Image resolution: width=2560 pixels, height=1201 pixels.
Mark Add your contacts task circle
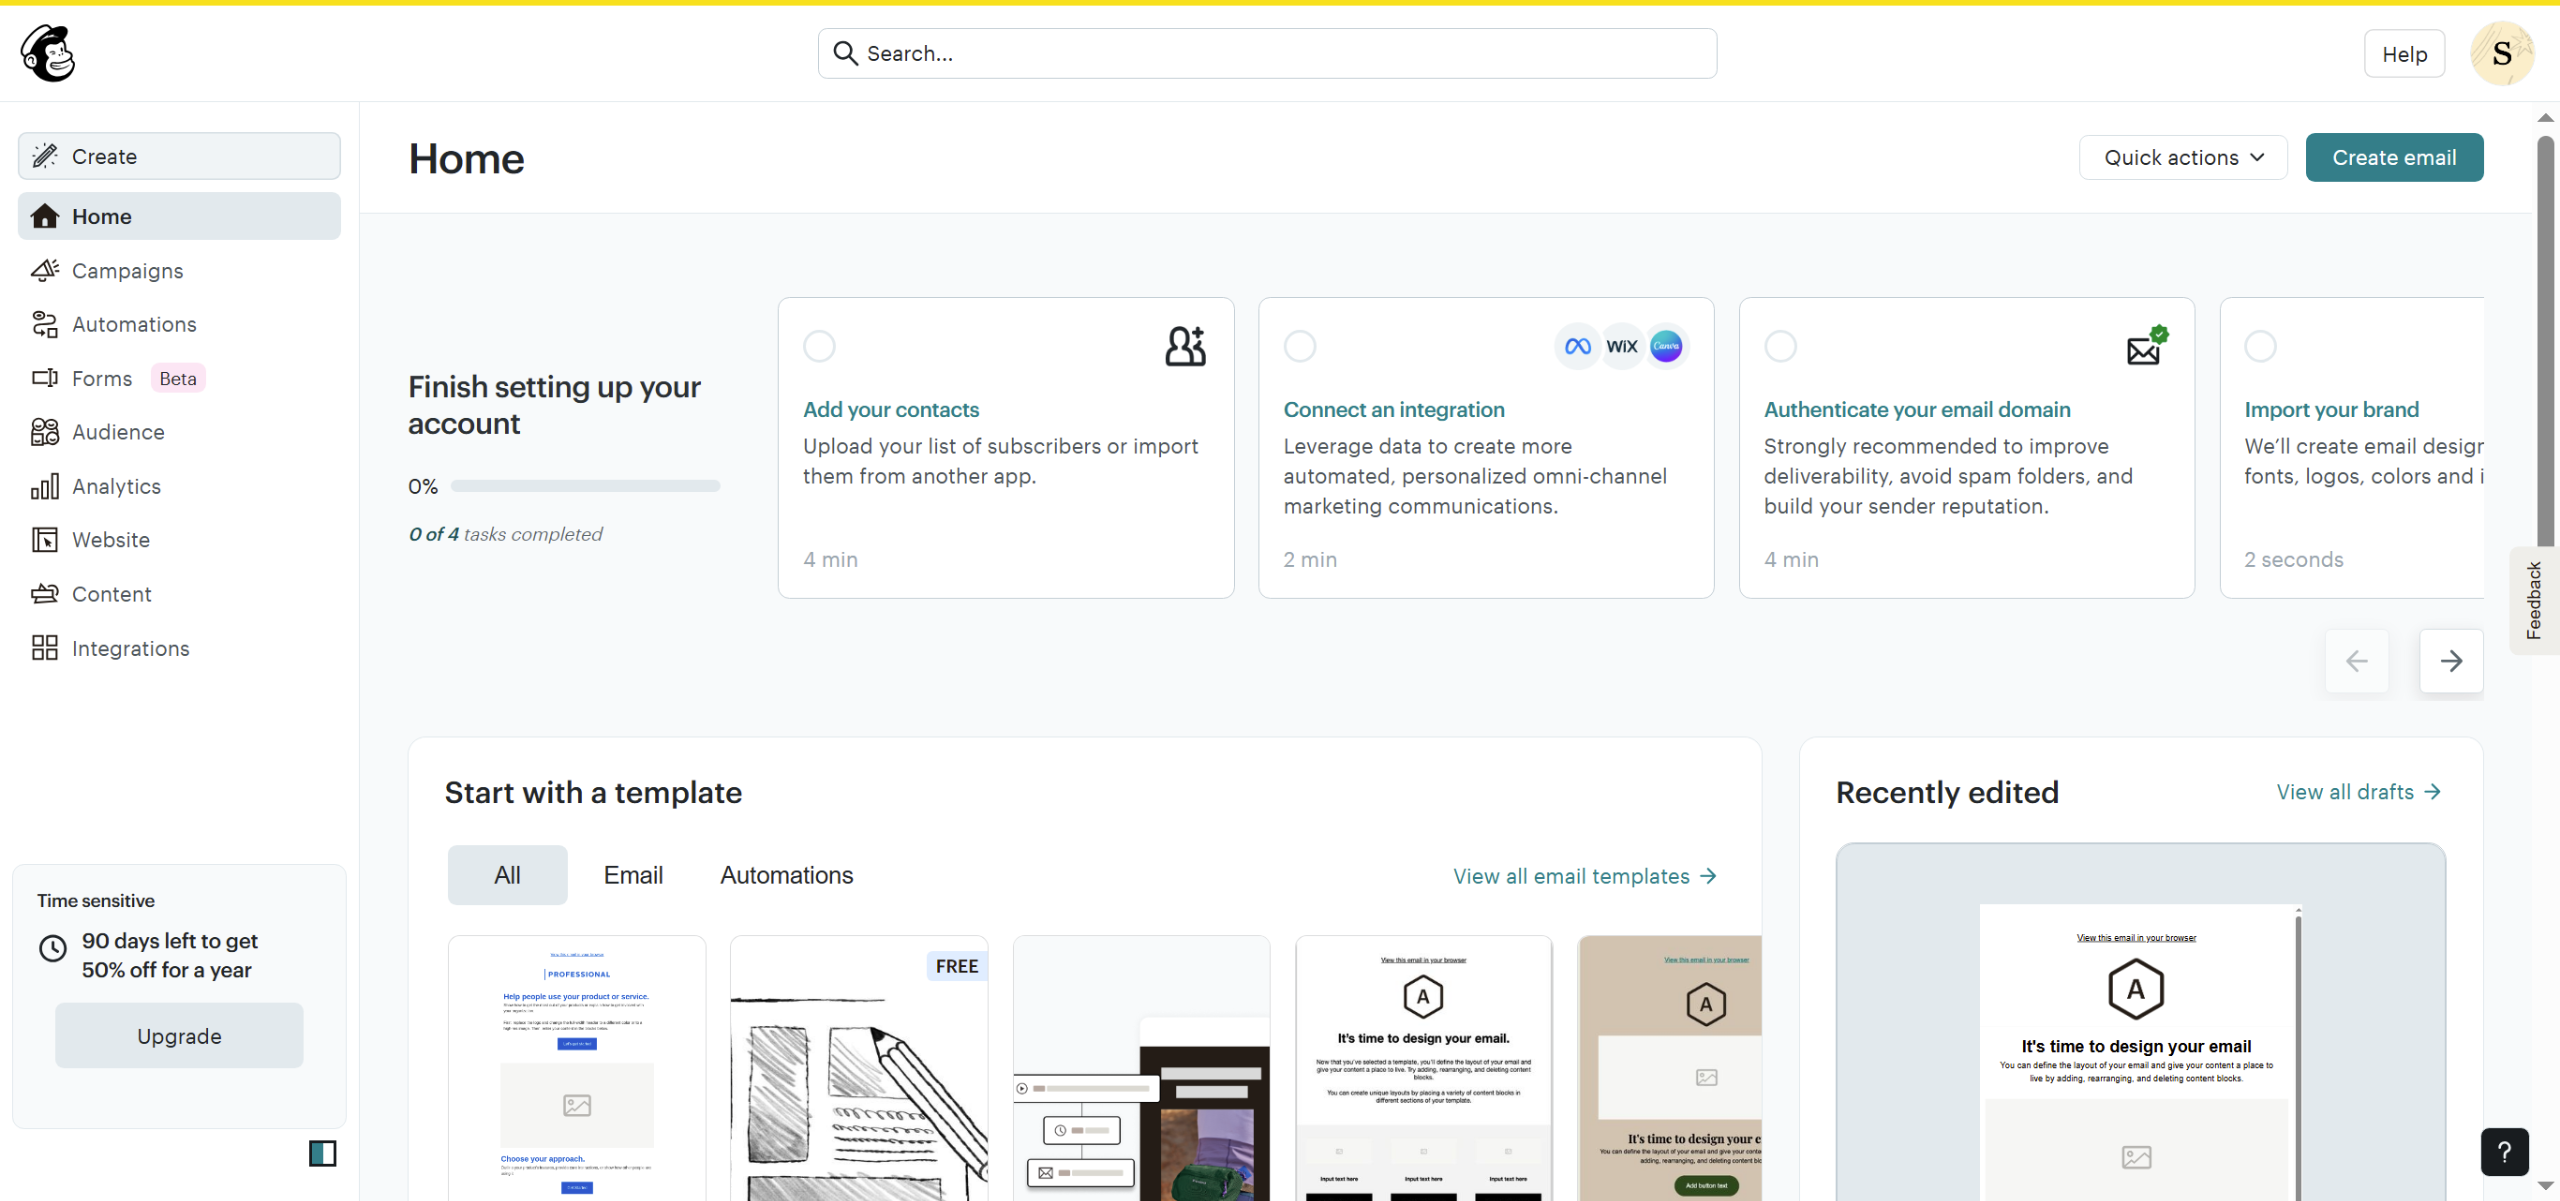(819, 346)
